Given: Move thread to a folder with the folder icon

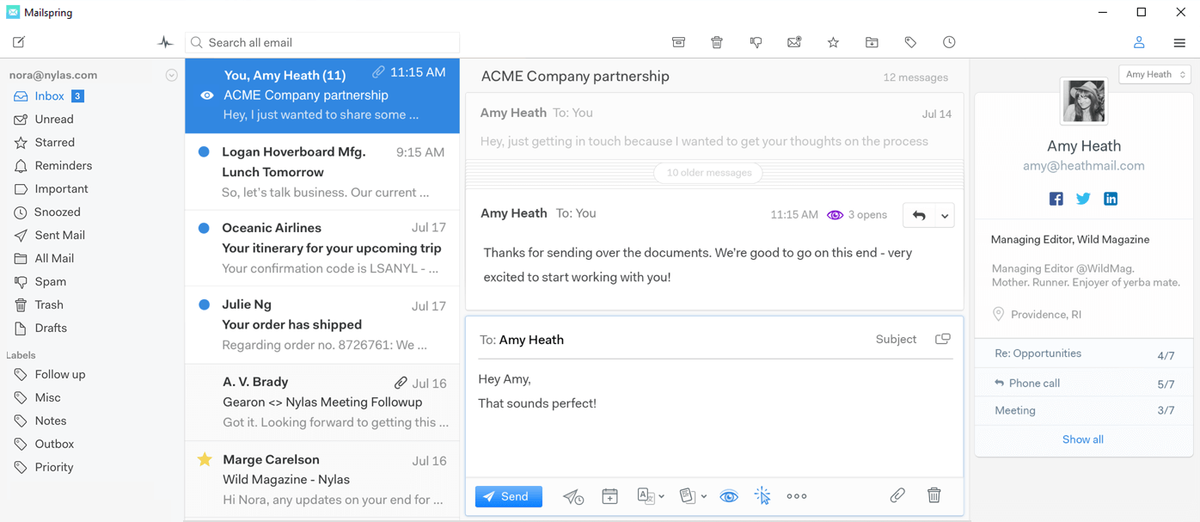Looking at the screenshot, I should [x=872, y=42].
